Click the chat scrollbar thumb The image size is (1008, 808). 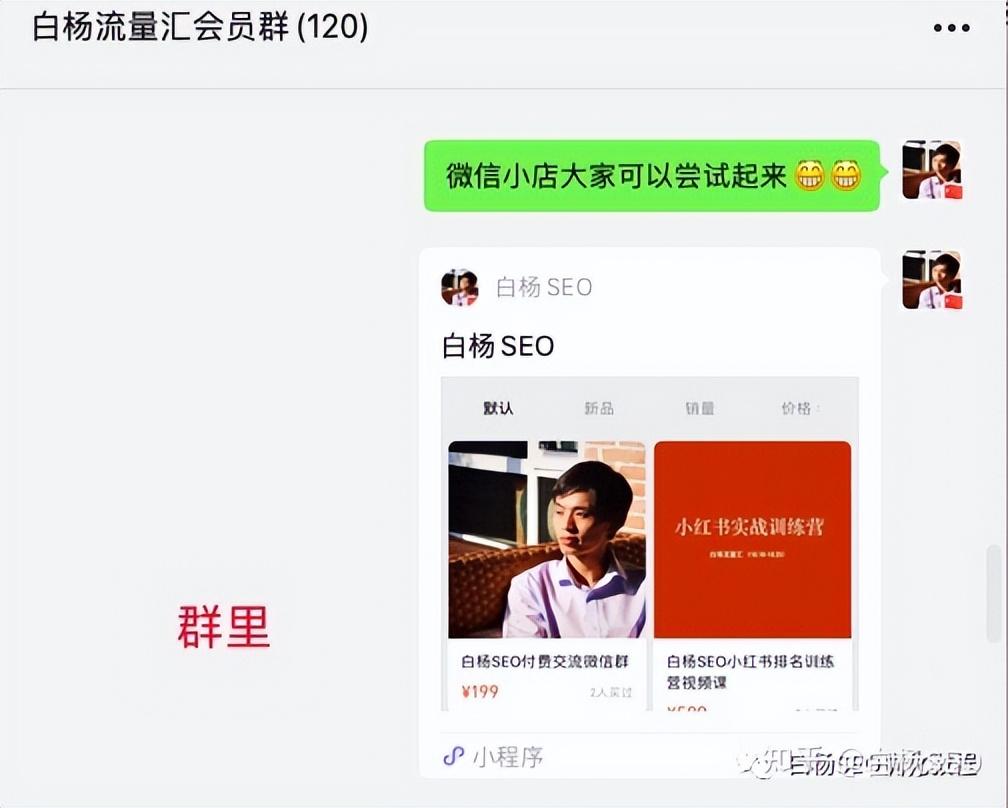click(994, 593)
